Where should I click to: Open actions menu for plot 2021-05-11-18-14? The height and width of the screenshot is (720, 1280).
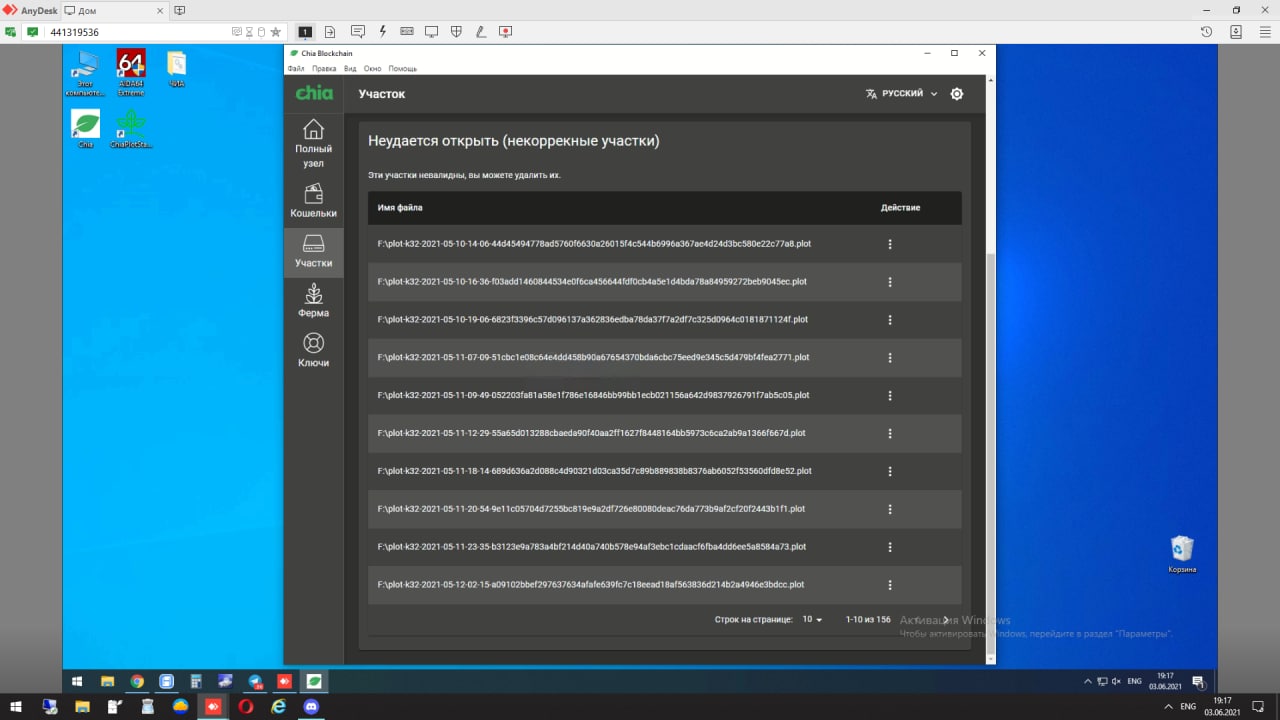coord(890,471)
